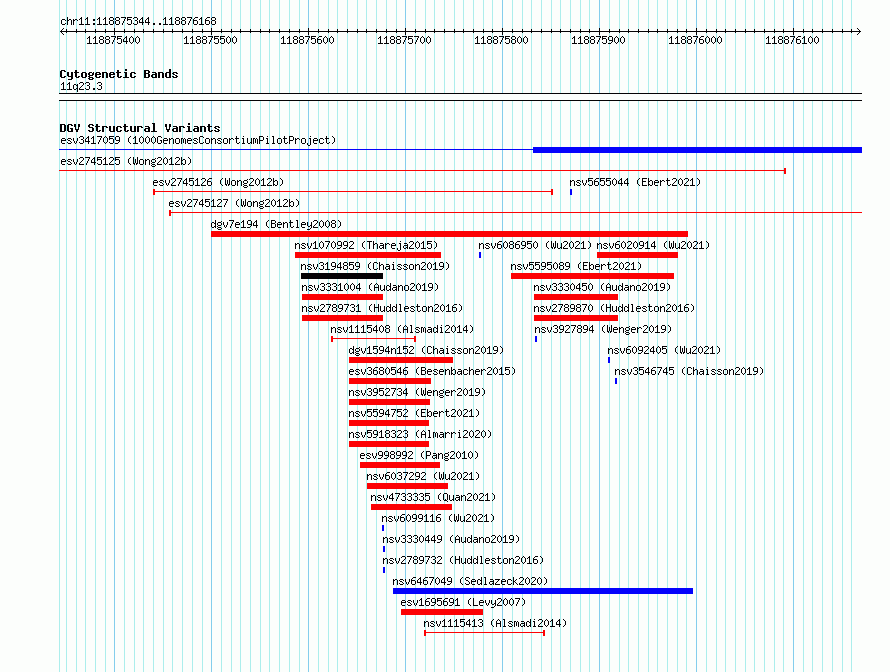Click the esv2745126 (Wong2012b) label

click(218, 182)
